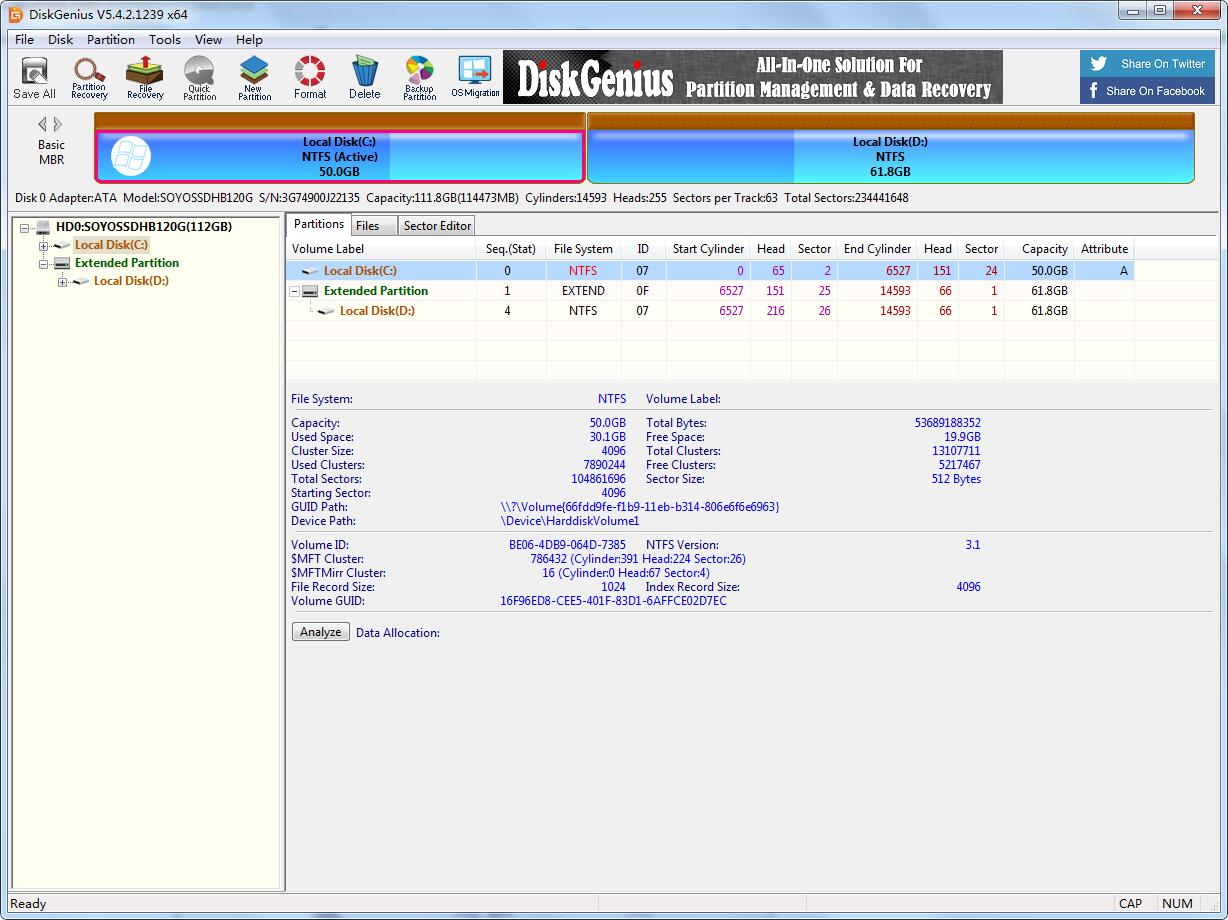Launch the OS Migration tool
Viewport: 1228px width, 920px height.
point(475,78)
